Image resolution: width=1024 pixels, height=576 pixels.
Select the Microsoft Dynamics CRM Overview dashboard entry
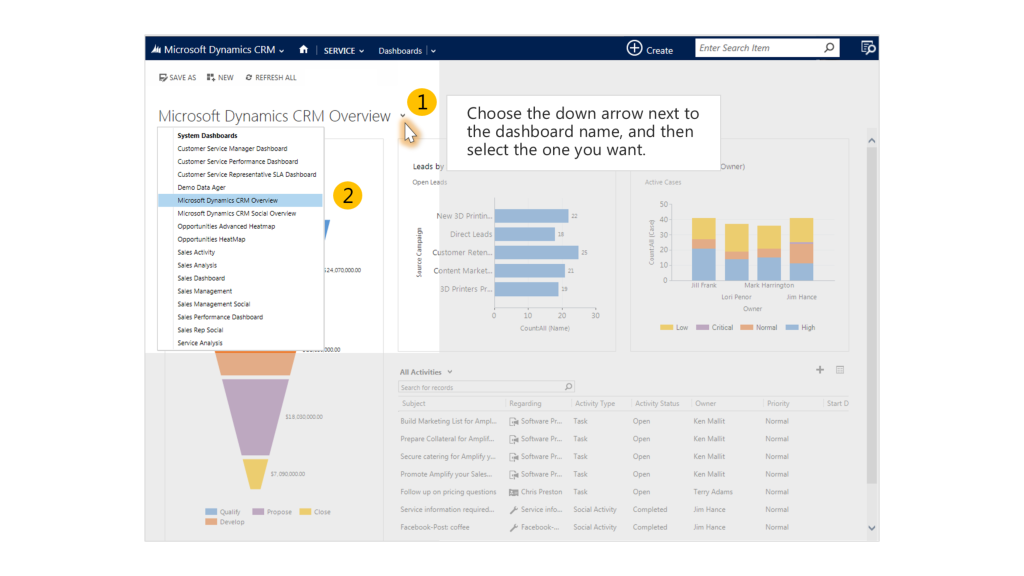(229, 200)
